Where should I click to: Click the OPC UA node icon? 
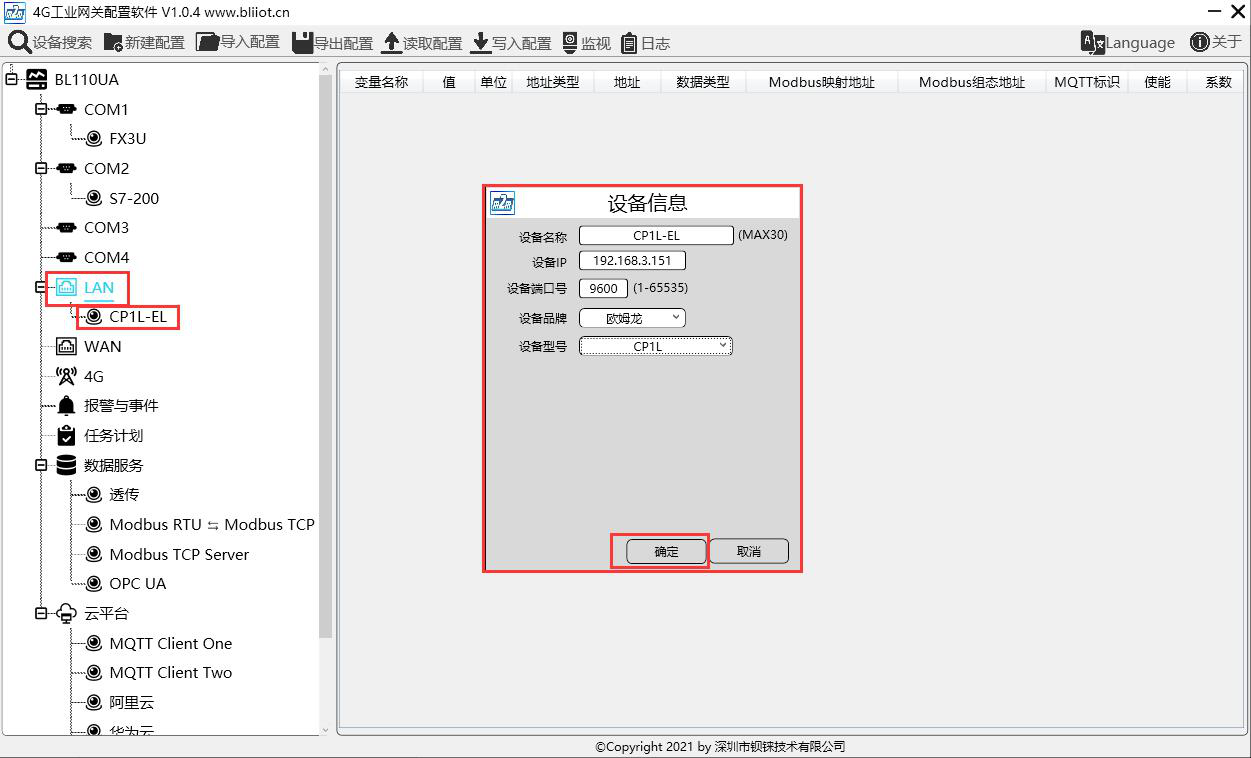coord(93,584)
